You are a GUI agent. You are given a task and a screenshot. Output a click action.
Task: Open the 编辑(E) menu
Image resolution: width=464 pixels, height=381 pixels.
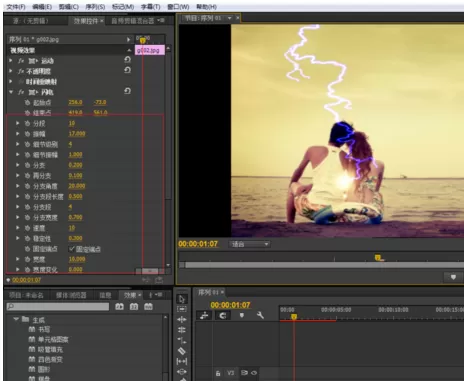[x=42, y=7]
